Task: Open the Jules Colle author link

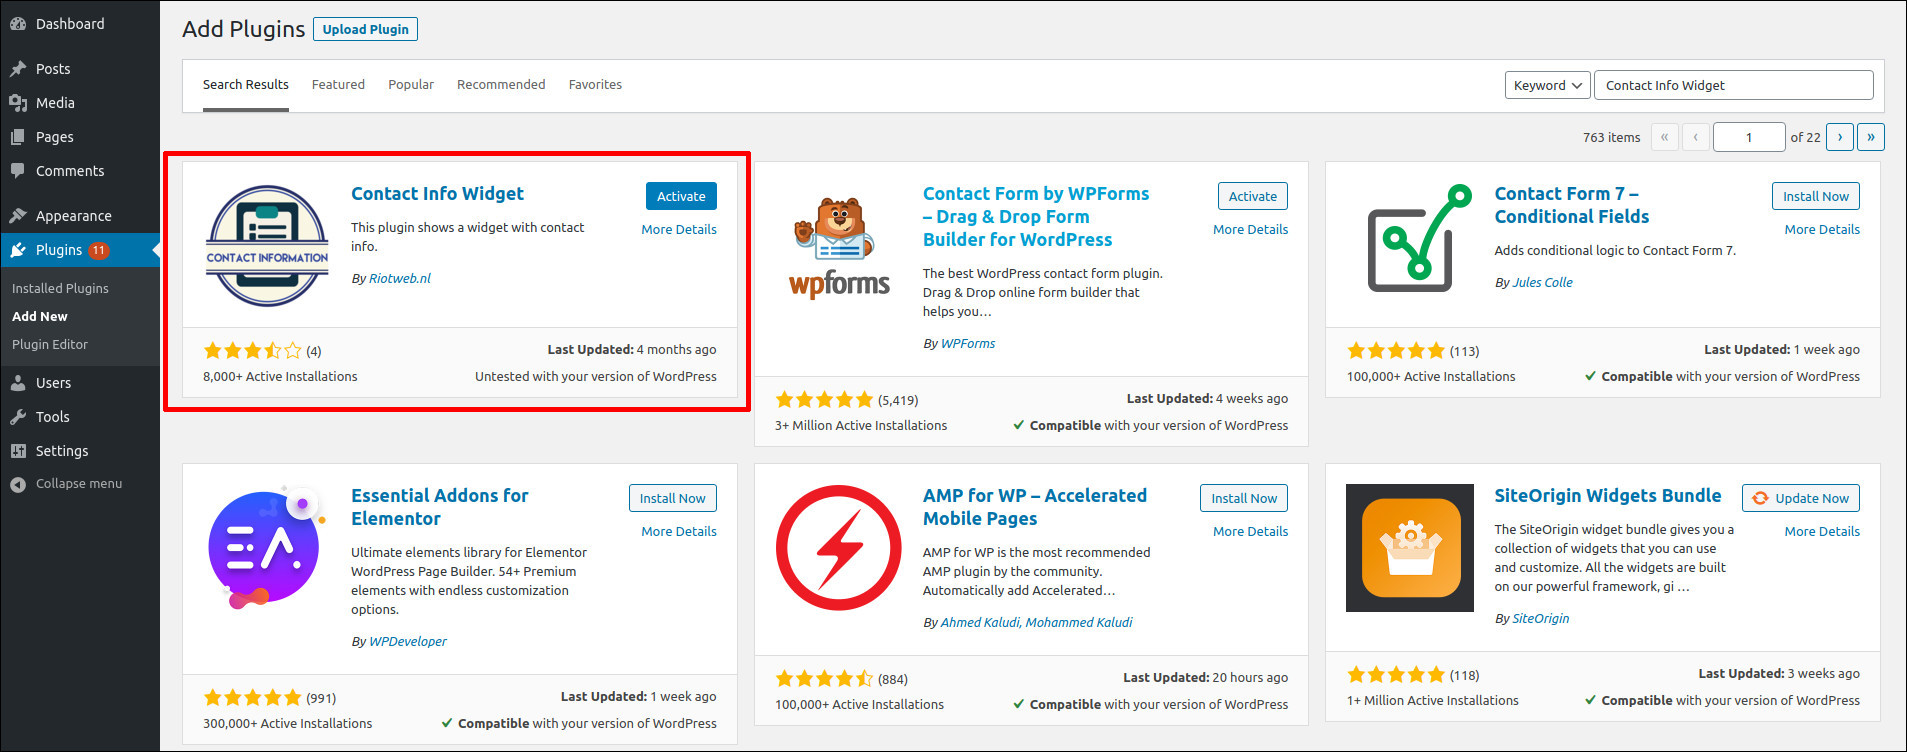Action: click(x=1542, y=282)
